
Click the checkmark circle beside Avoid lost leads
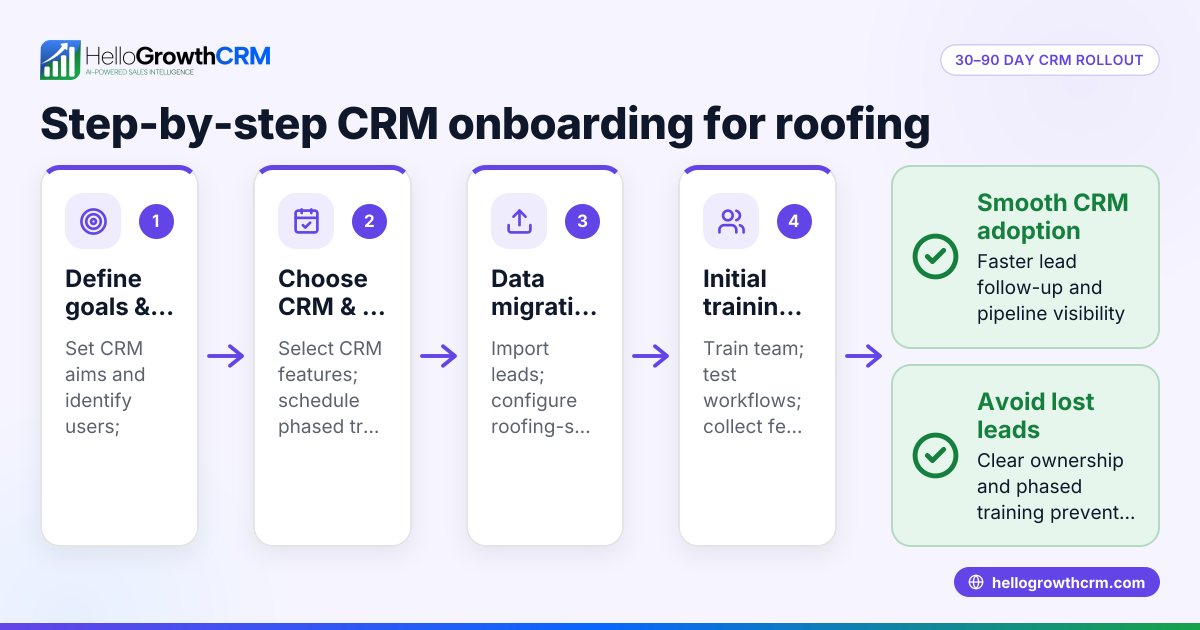(936, 456)
